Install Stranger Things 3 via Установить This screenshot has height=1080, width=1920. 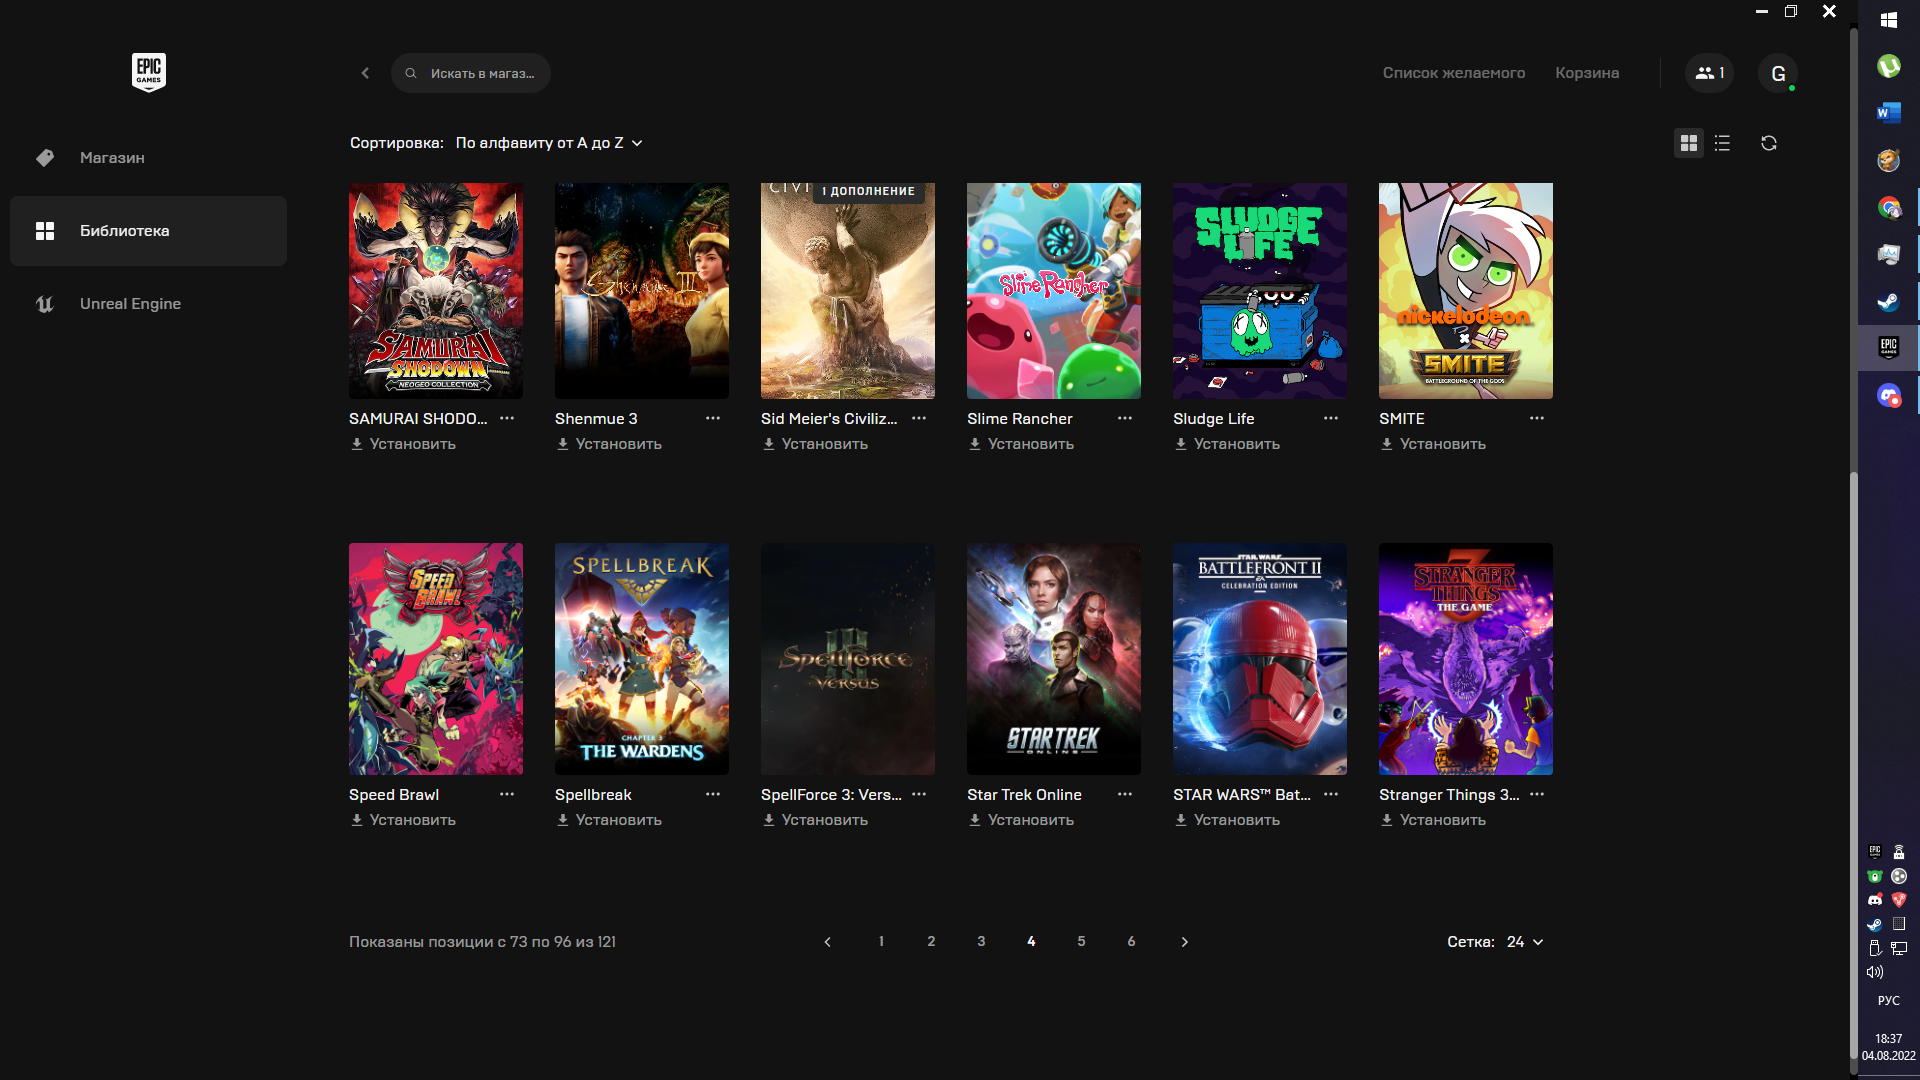(1433, 820)
